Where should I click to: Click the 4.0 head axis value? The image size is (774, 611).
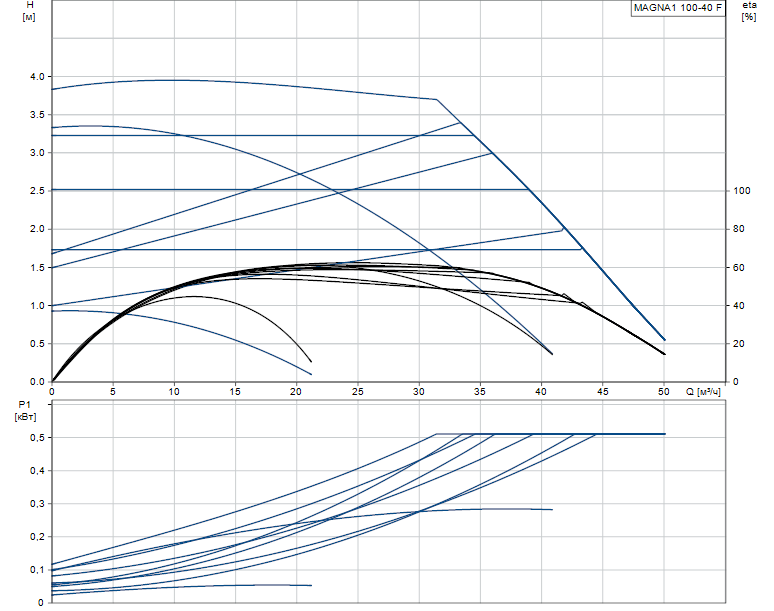pyautogui.click(x=37, y=77)
